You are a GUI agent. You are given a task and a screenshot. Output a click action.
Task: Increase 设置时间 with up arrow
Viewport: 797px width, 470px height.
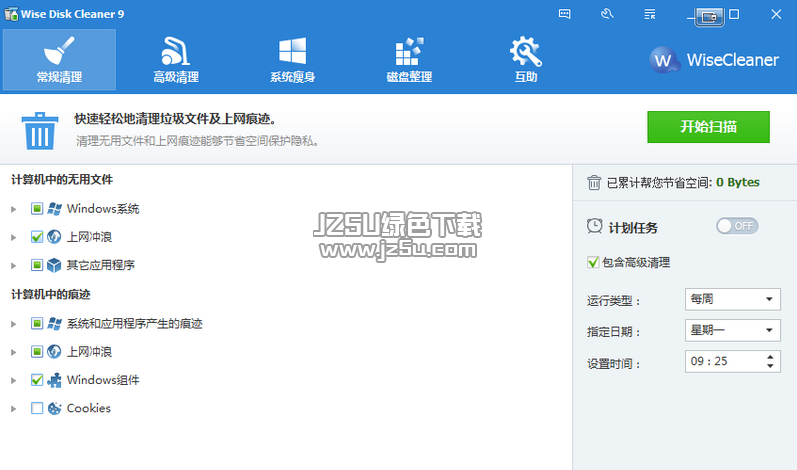click(771, 357)
